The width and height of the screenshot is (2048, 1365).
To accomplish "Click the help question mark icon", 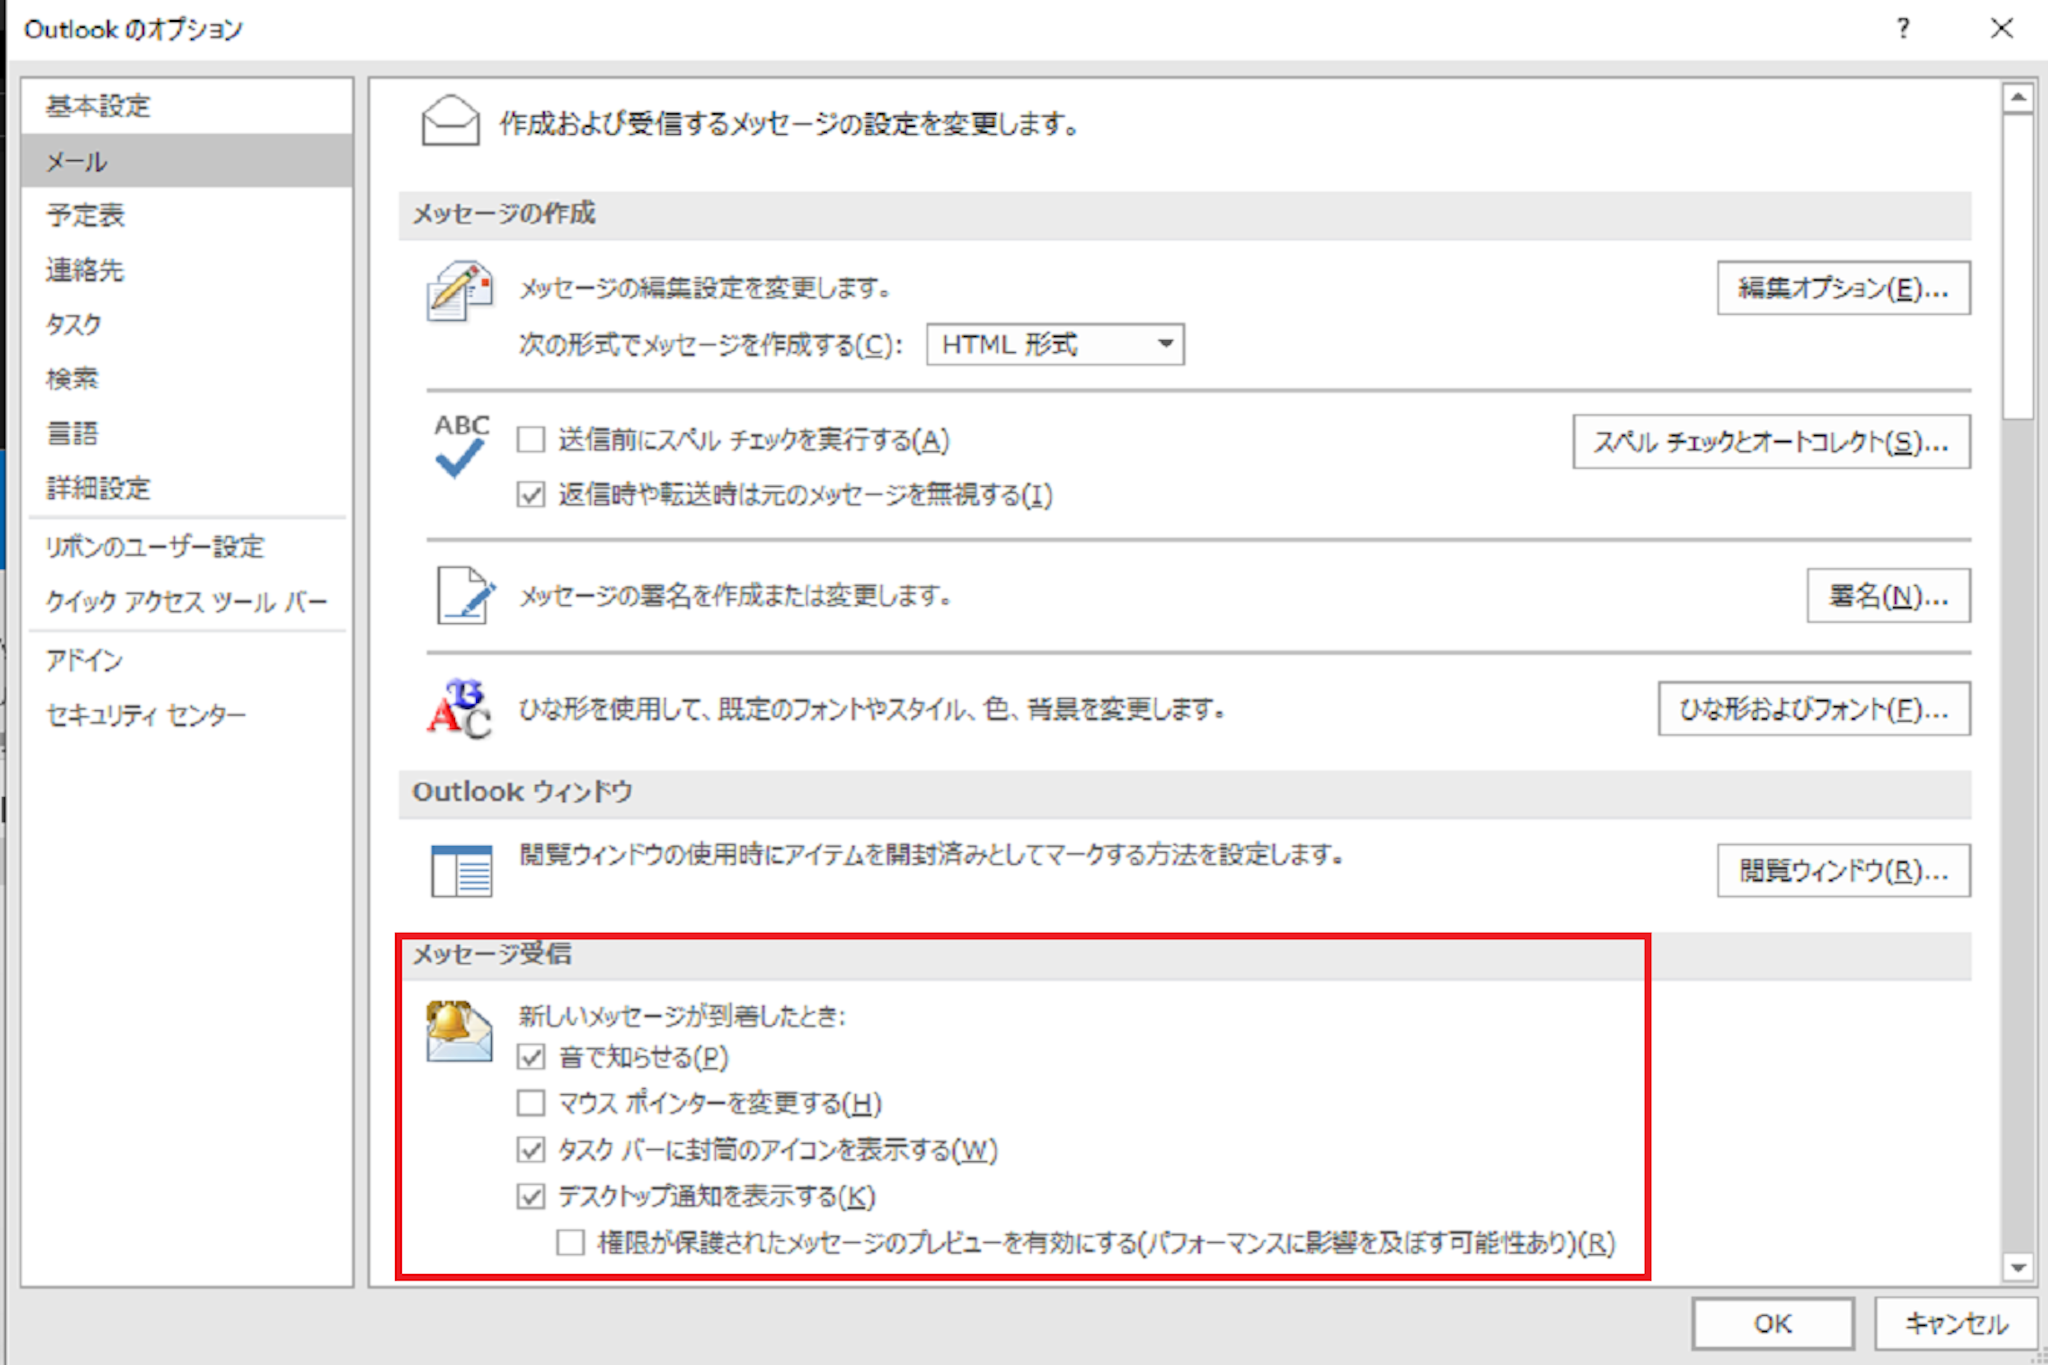I will [1903, 28].
